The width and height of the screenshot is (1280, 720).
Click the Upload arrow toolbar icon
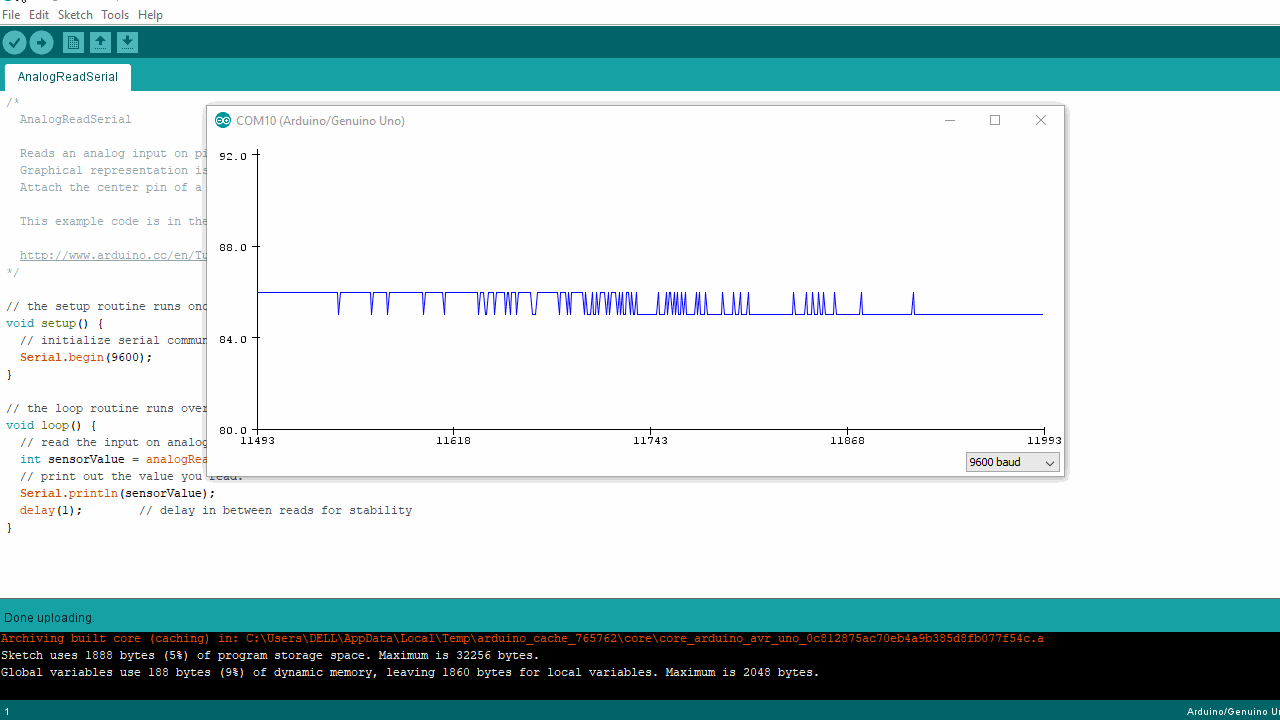pos(41,42)
